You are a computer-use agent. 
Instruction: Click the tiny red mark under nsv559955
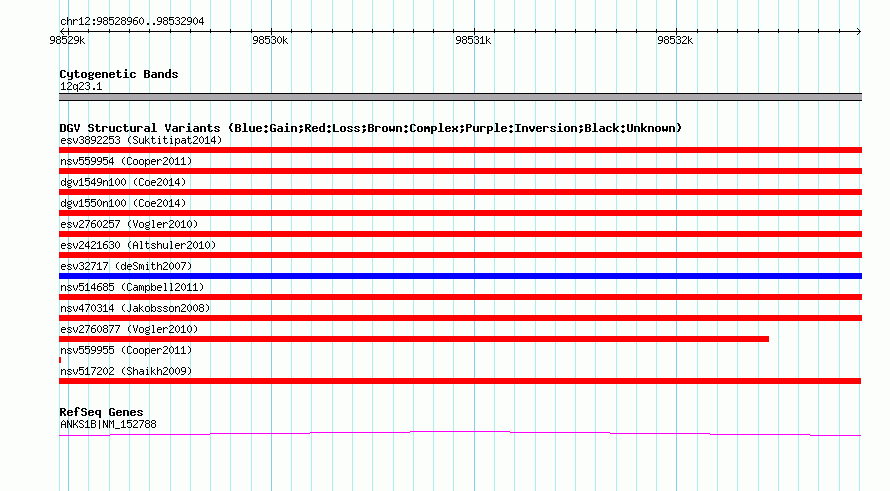[60, 360]
